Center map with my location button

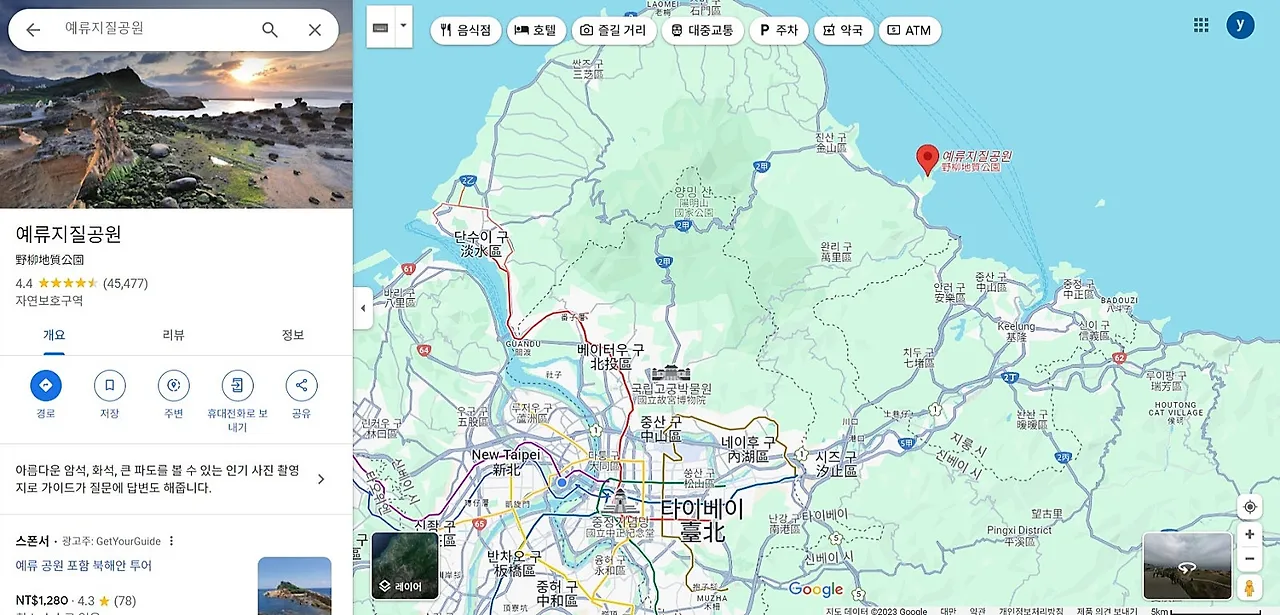1249,507
